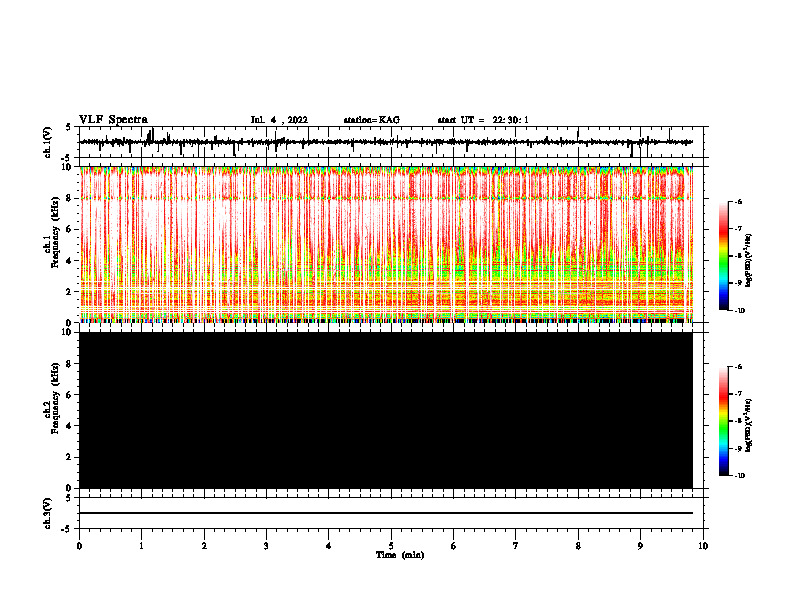The height and width of the screenshot is (612, 792).
Task: Click the ch.2 "Frequency (kHz)" axis label
Action: (x=56, y=398)
